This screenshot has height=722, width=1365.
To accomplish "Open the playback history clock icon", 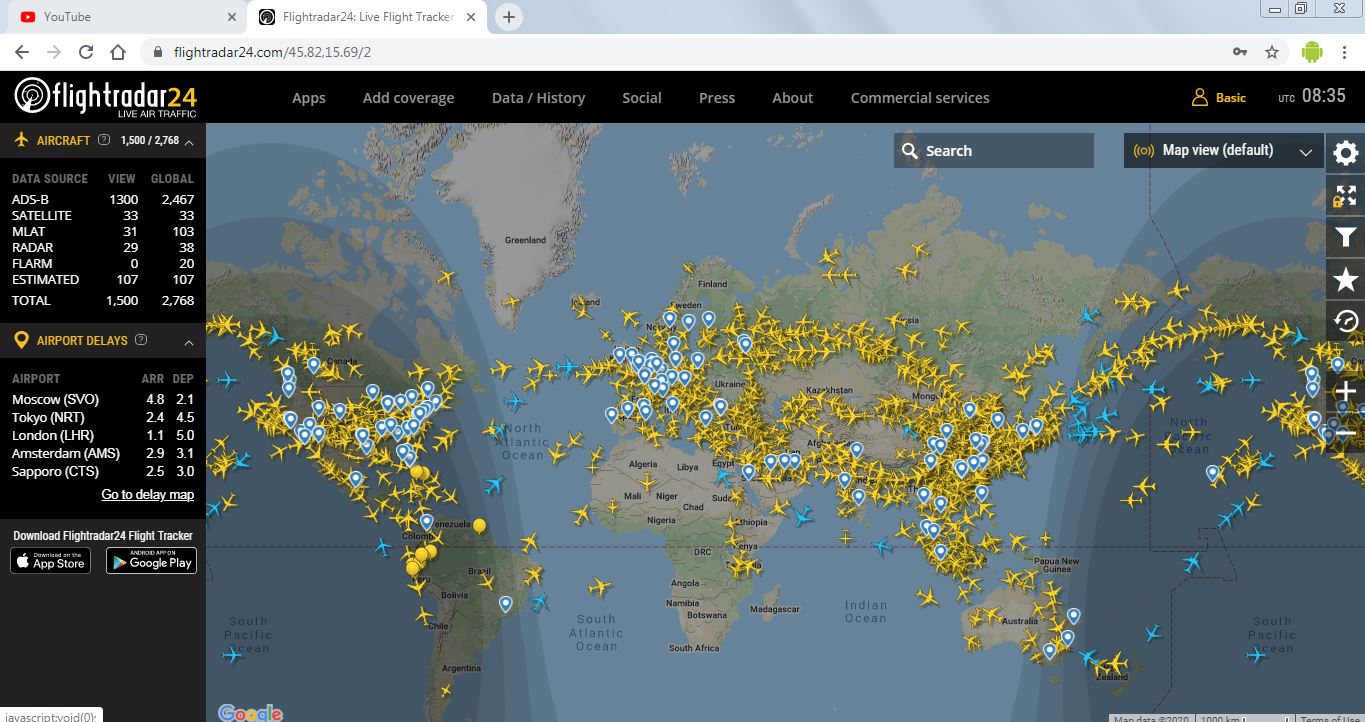I will [x=1346, y=321].
